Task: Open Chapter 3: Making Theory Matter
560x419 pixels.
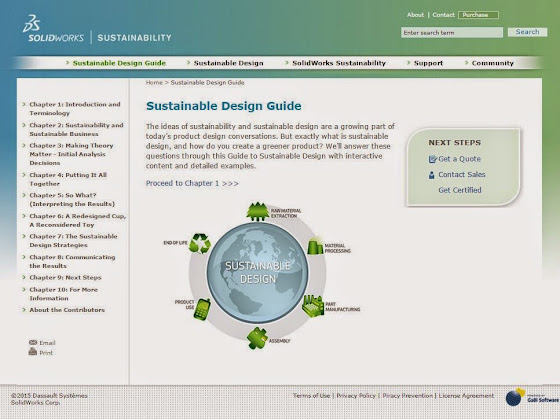Action: coord(71,154)
